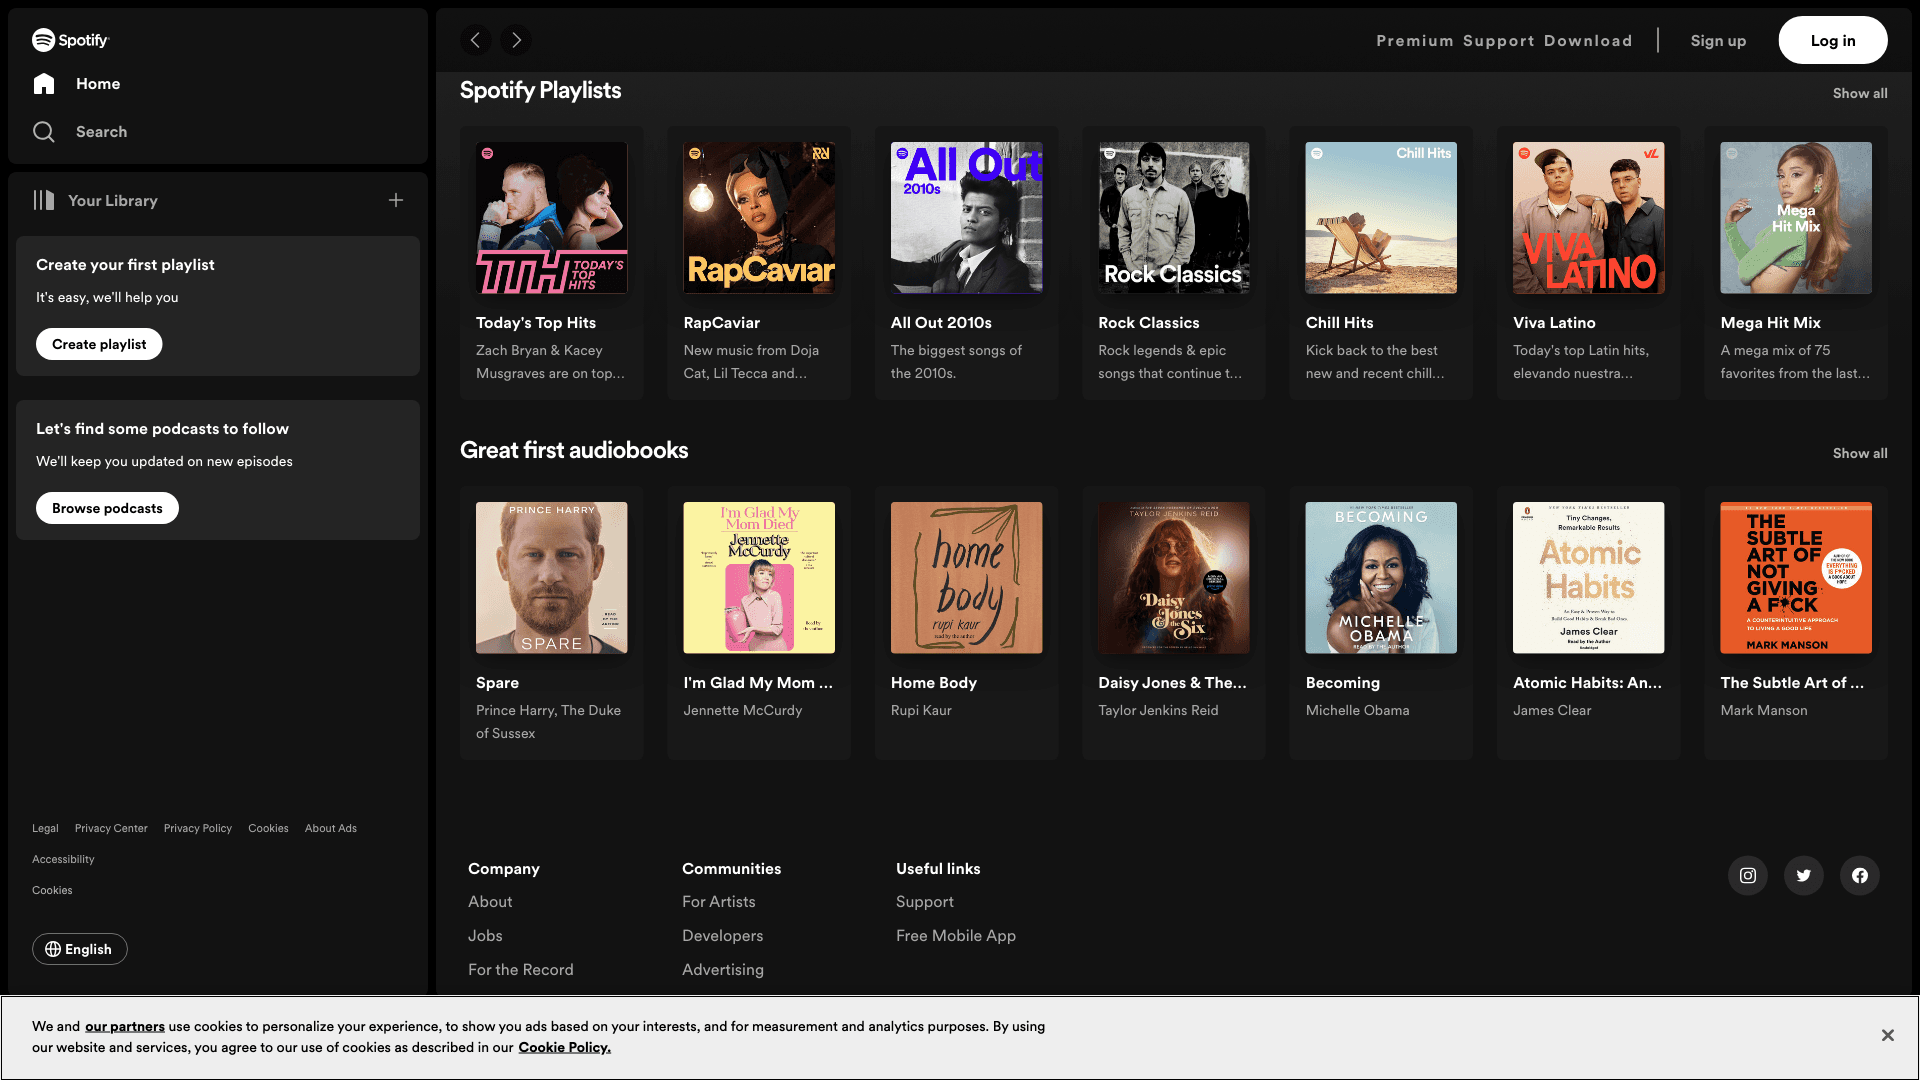Open the Today's Top Hits playlist cover
Image resolution: width=1920 pixels, height=1080 pixels.
pyautogui.click(x=552, y=218)
